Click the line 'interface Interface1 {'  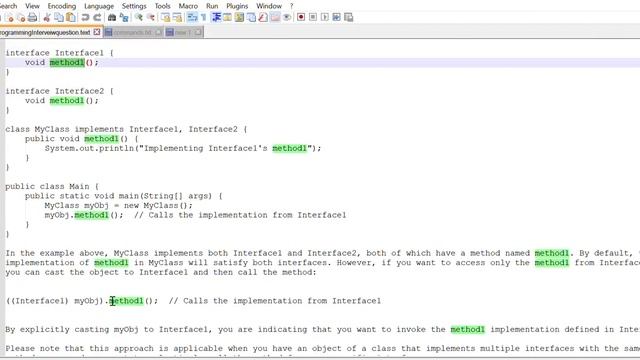tap(60, 53)
